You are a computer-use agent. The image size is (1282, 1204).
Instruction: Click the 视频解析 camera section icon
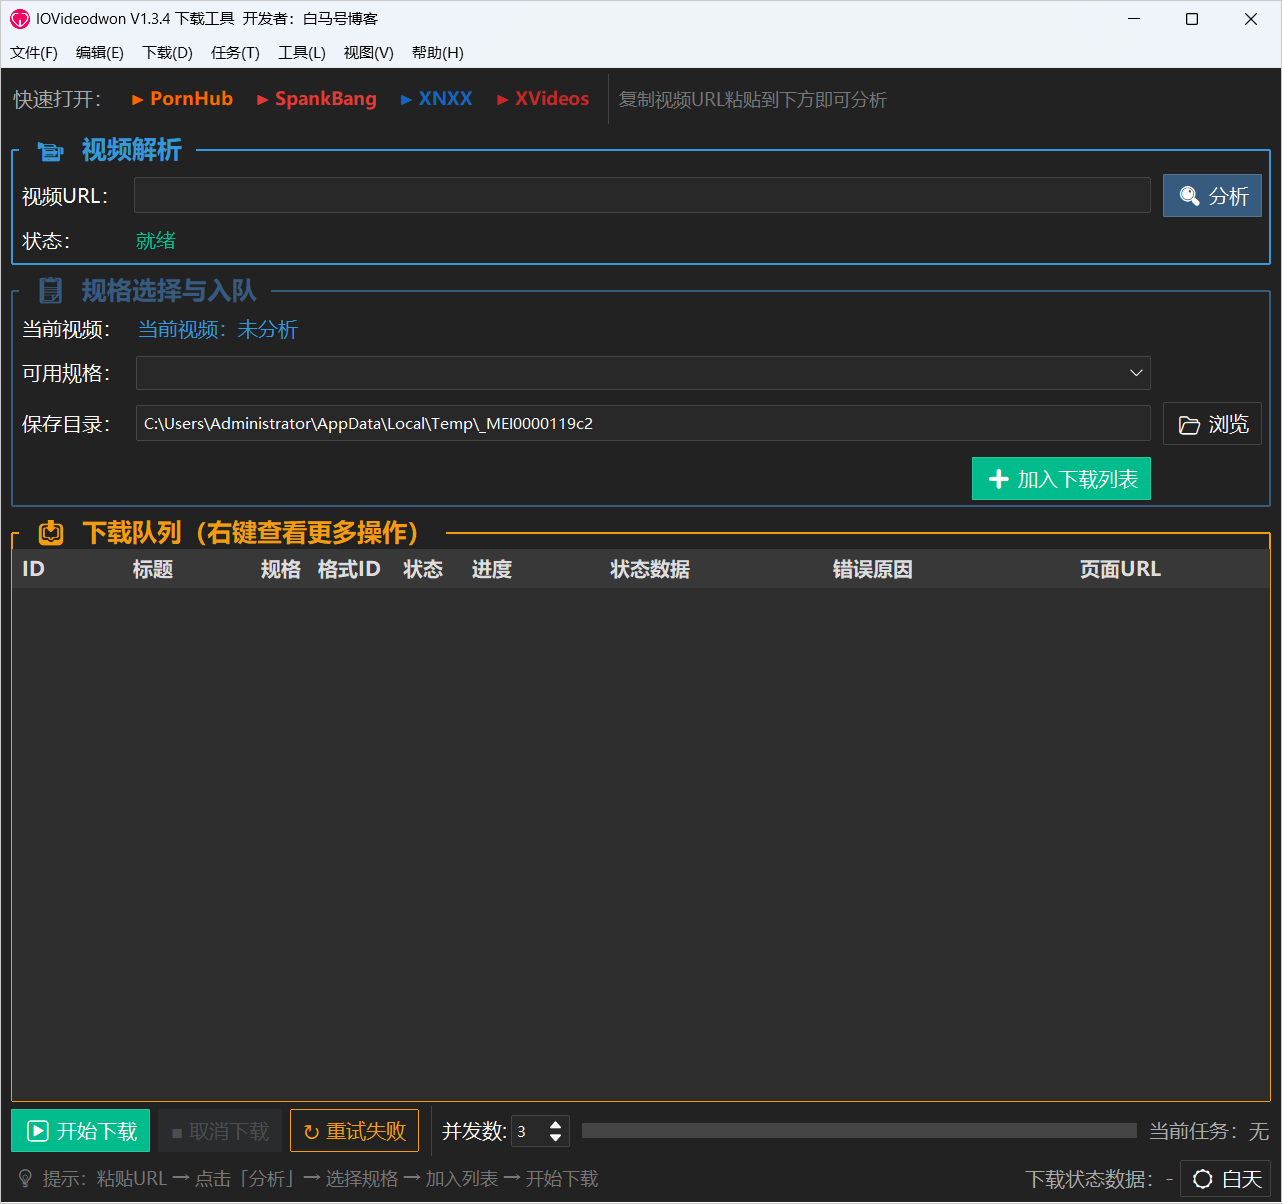click(50, 151)
